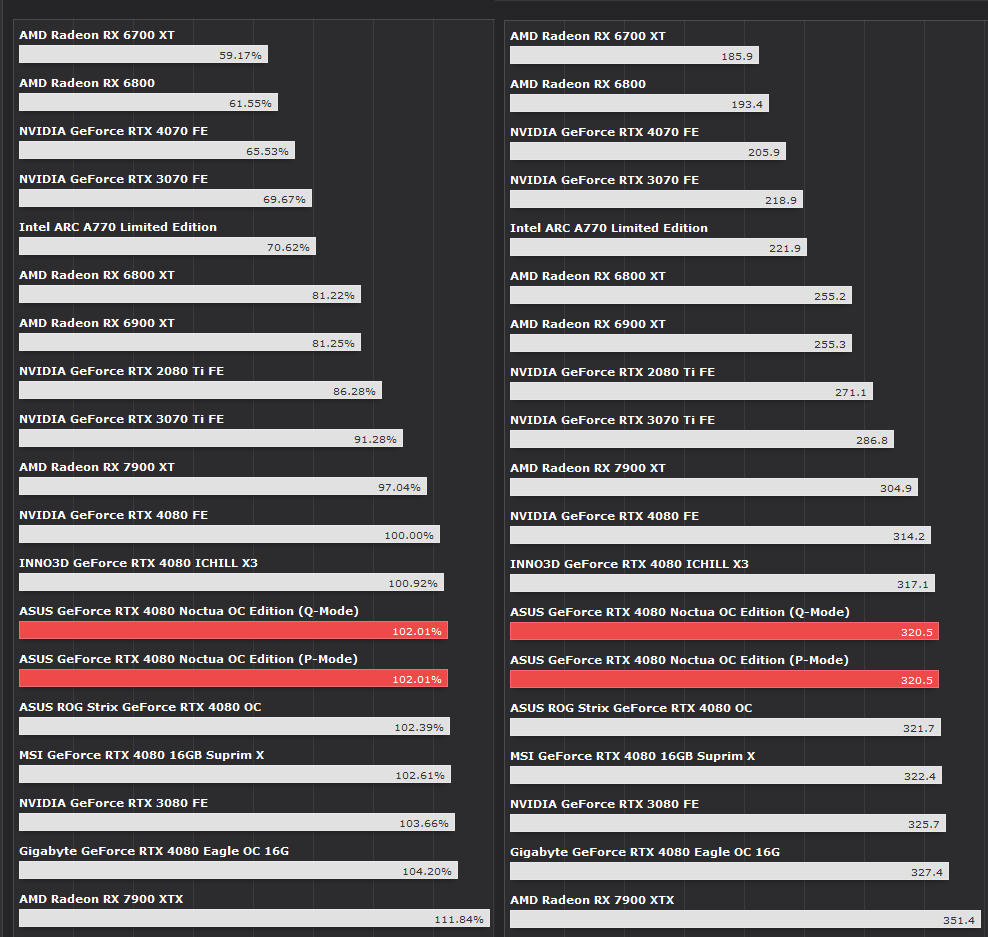Click AMD Radeon RX 6900 XT label in left chart

96,323
